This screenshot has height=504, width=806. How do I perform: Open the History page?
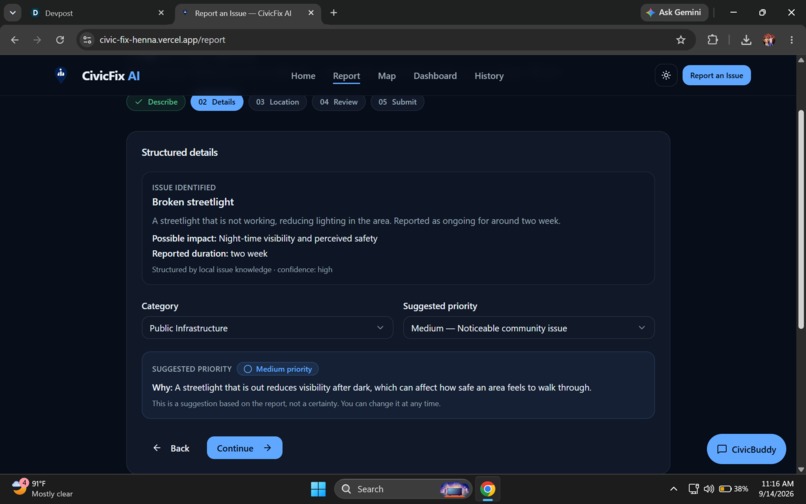click(489, 76)
